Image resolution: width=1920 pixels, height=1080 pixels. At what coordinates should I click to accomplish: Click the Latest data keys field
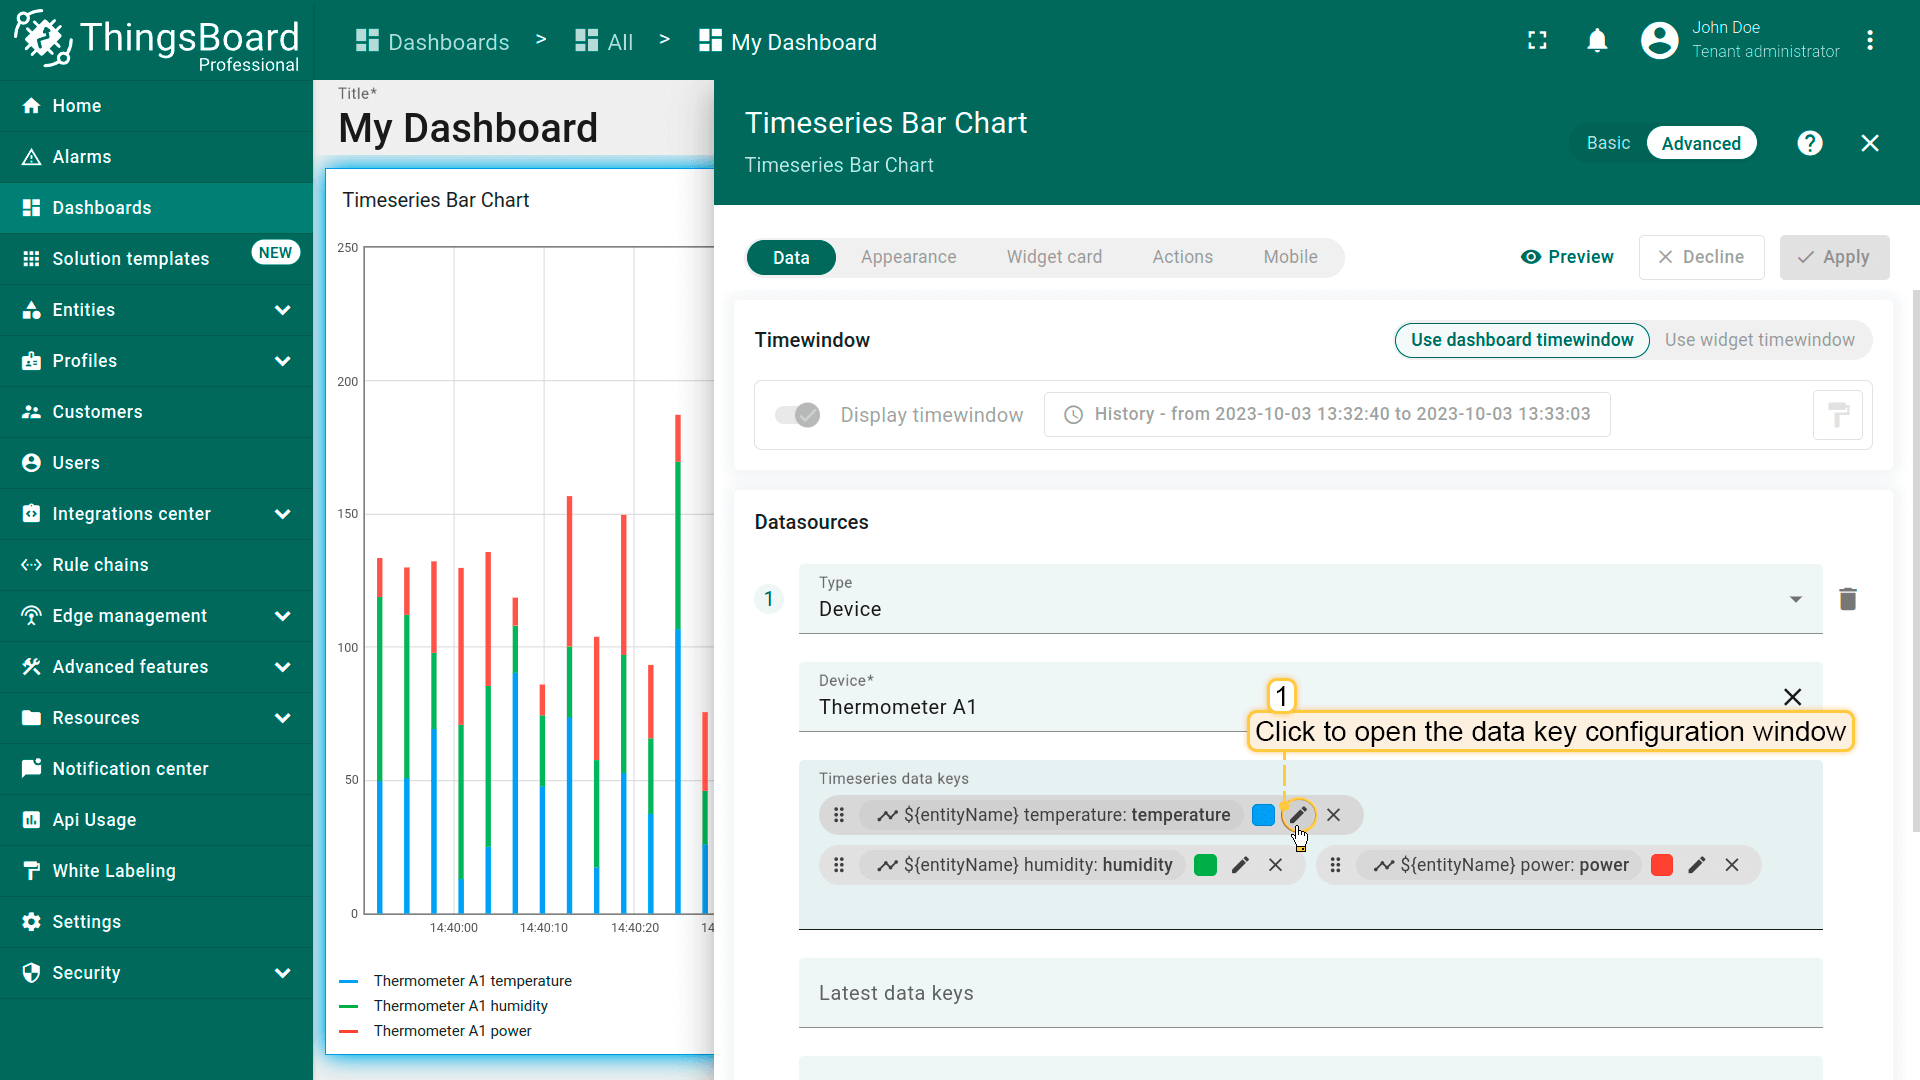point(1310,993)
